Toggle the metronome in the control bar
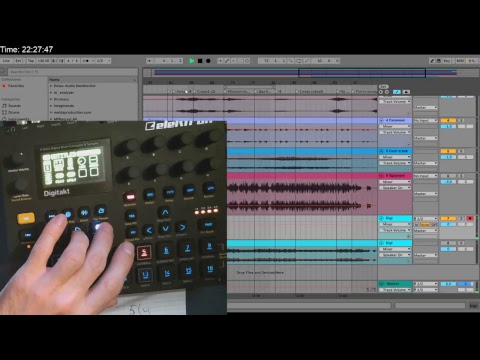Screen dimensions: 480x360 [86, 61]
